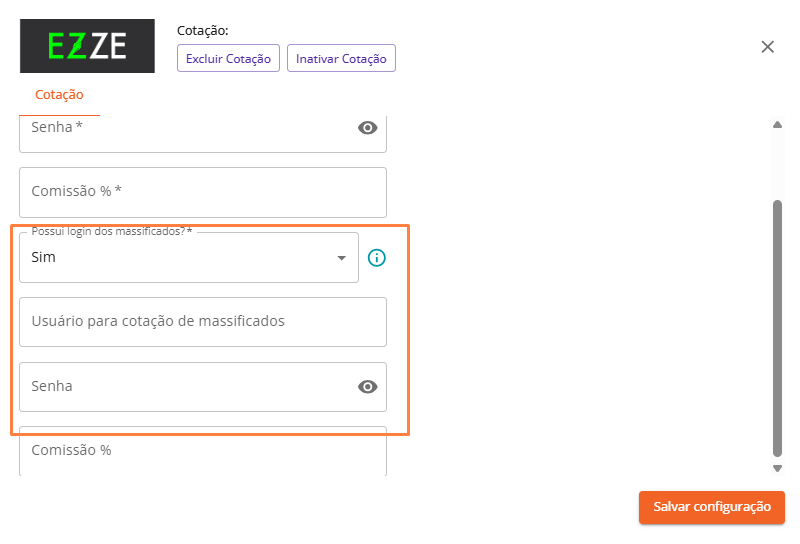Focus the Senha field below the Usuário field

pos(189,387)
